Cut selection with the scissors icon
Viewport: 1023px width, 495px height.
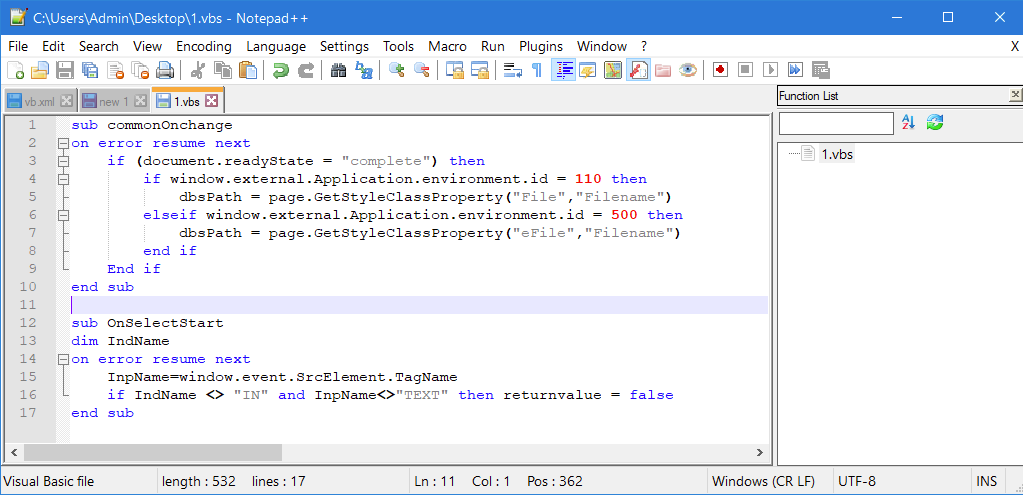(x=199, y=70)
